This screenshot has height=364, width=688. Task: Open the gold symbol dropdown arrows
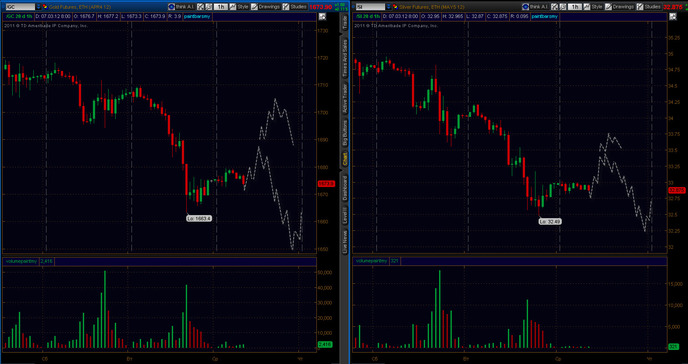tap(39, 7)
